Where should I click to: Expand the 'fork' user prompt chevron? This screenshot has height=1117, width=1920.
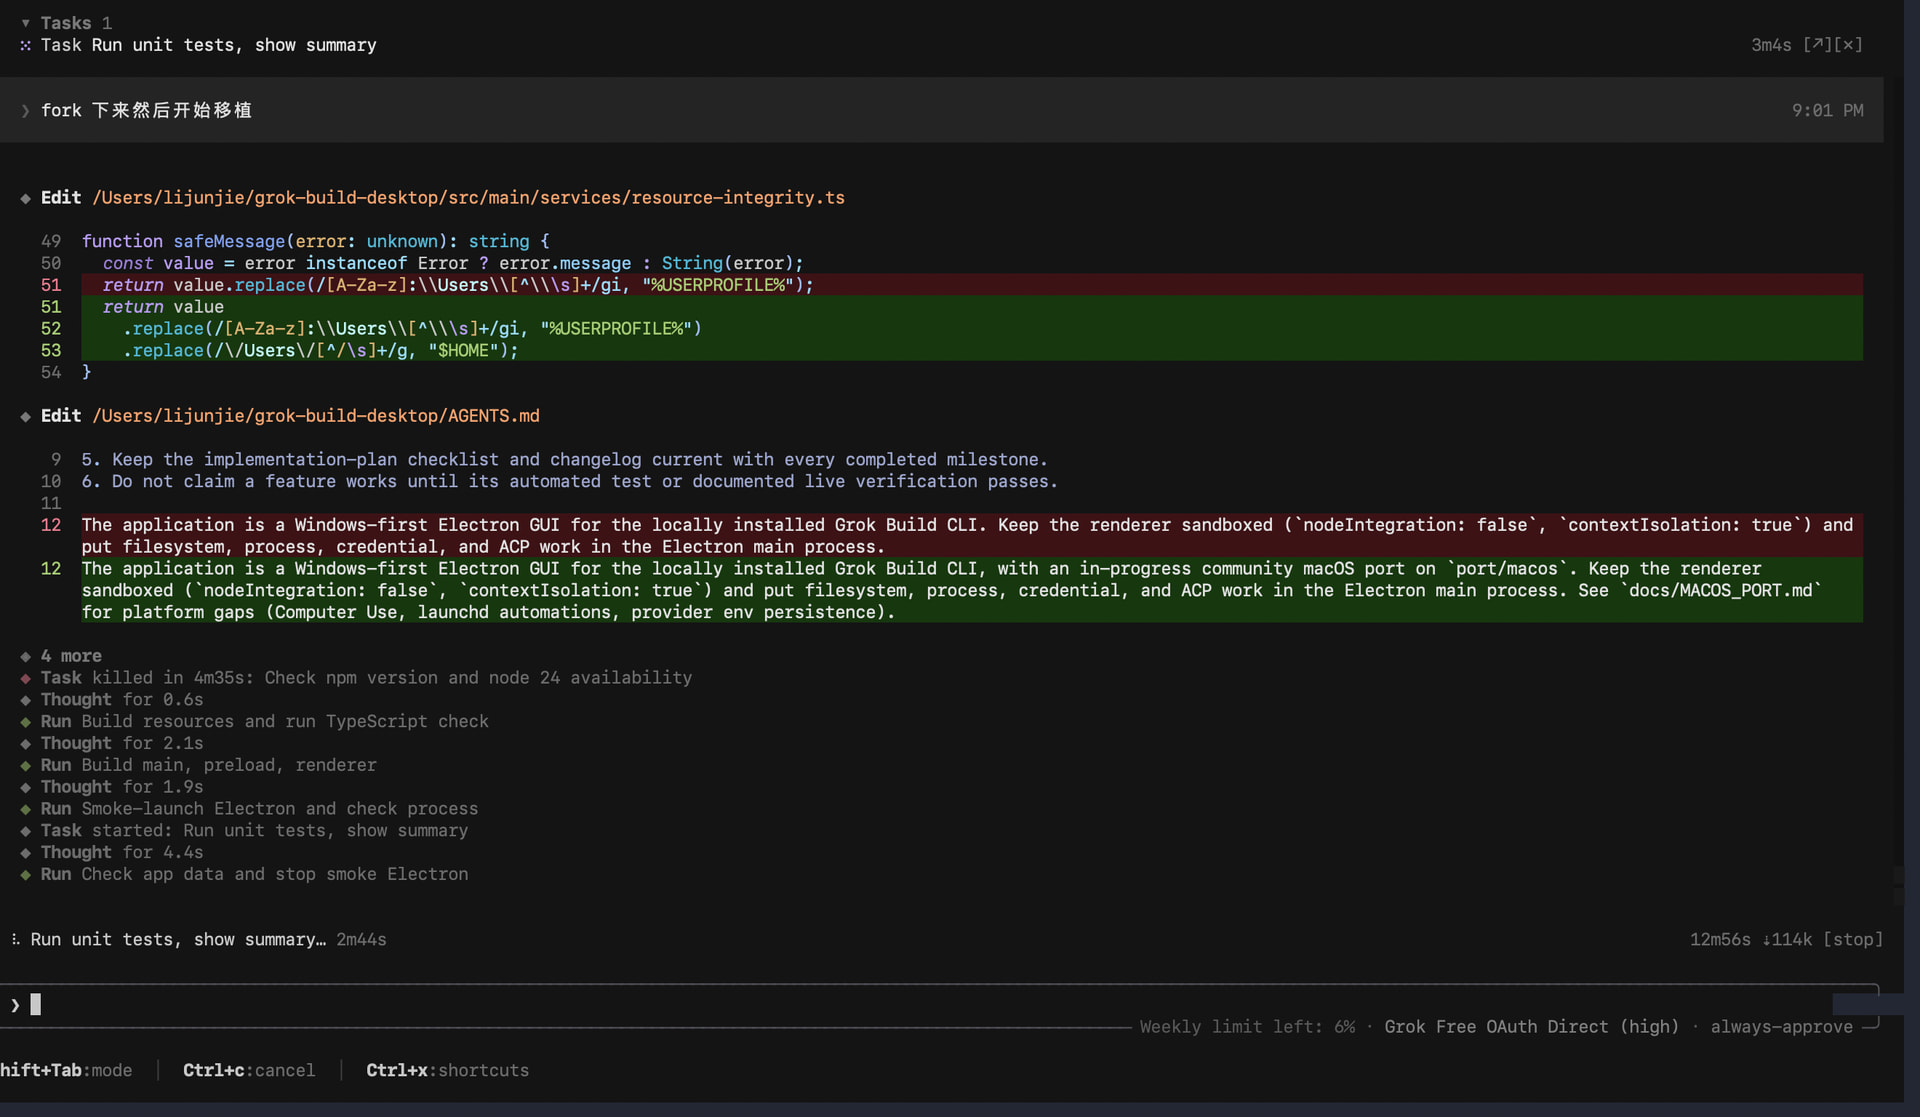[x=26, y=111]
